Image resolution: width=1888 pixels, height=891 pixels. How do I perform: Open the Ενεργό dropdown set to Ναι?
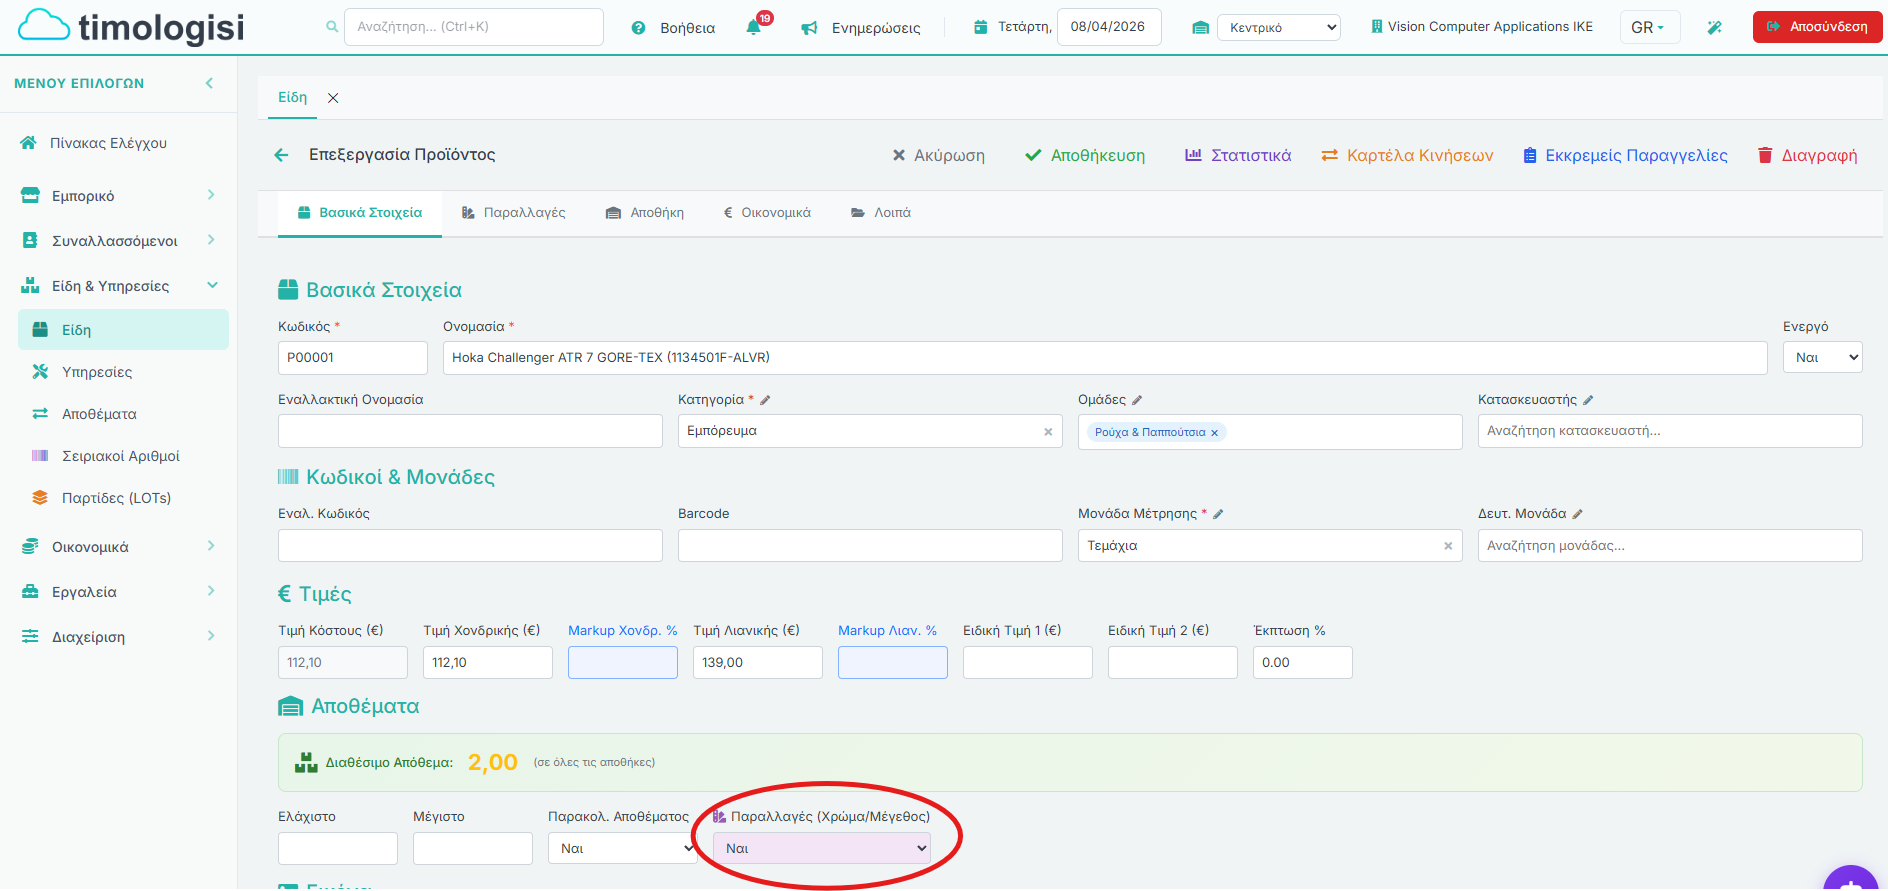pos(1822,357)
